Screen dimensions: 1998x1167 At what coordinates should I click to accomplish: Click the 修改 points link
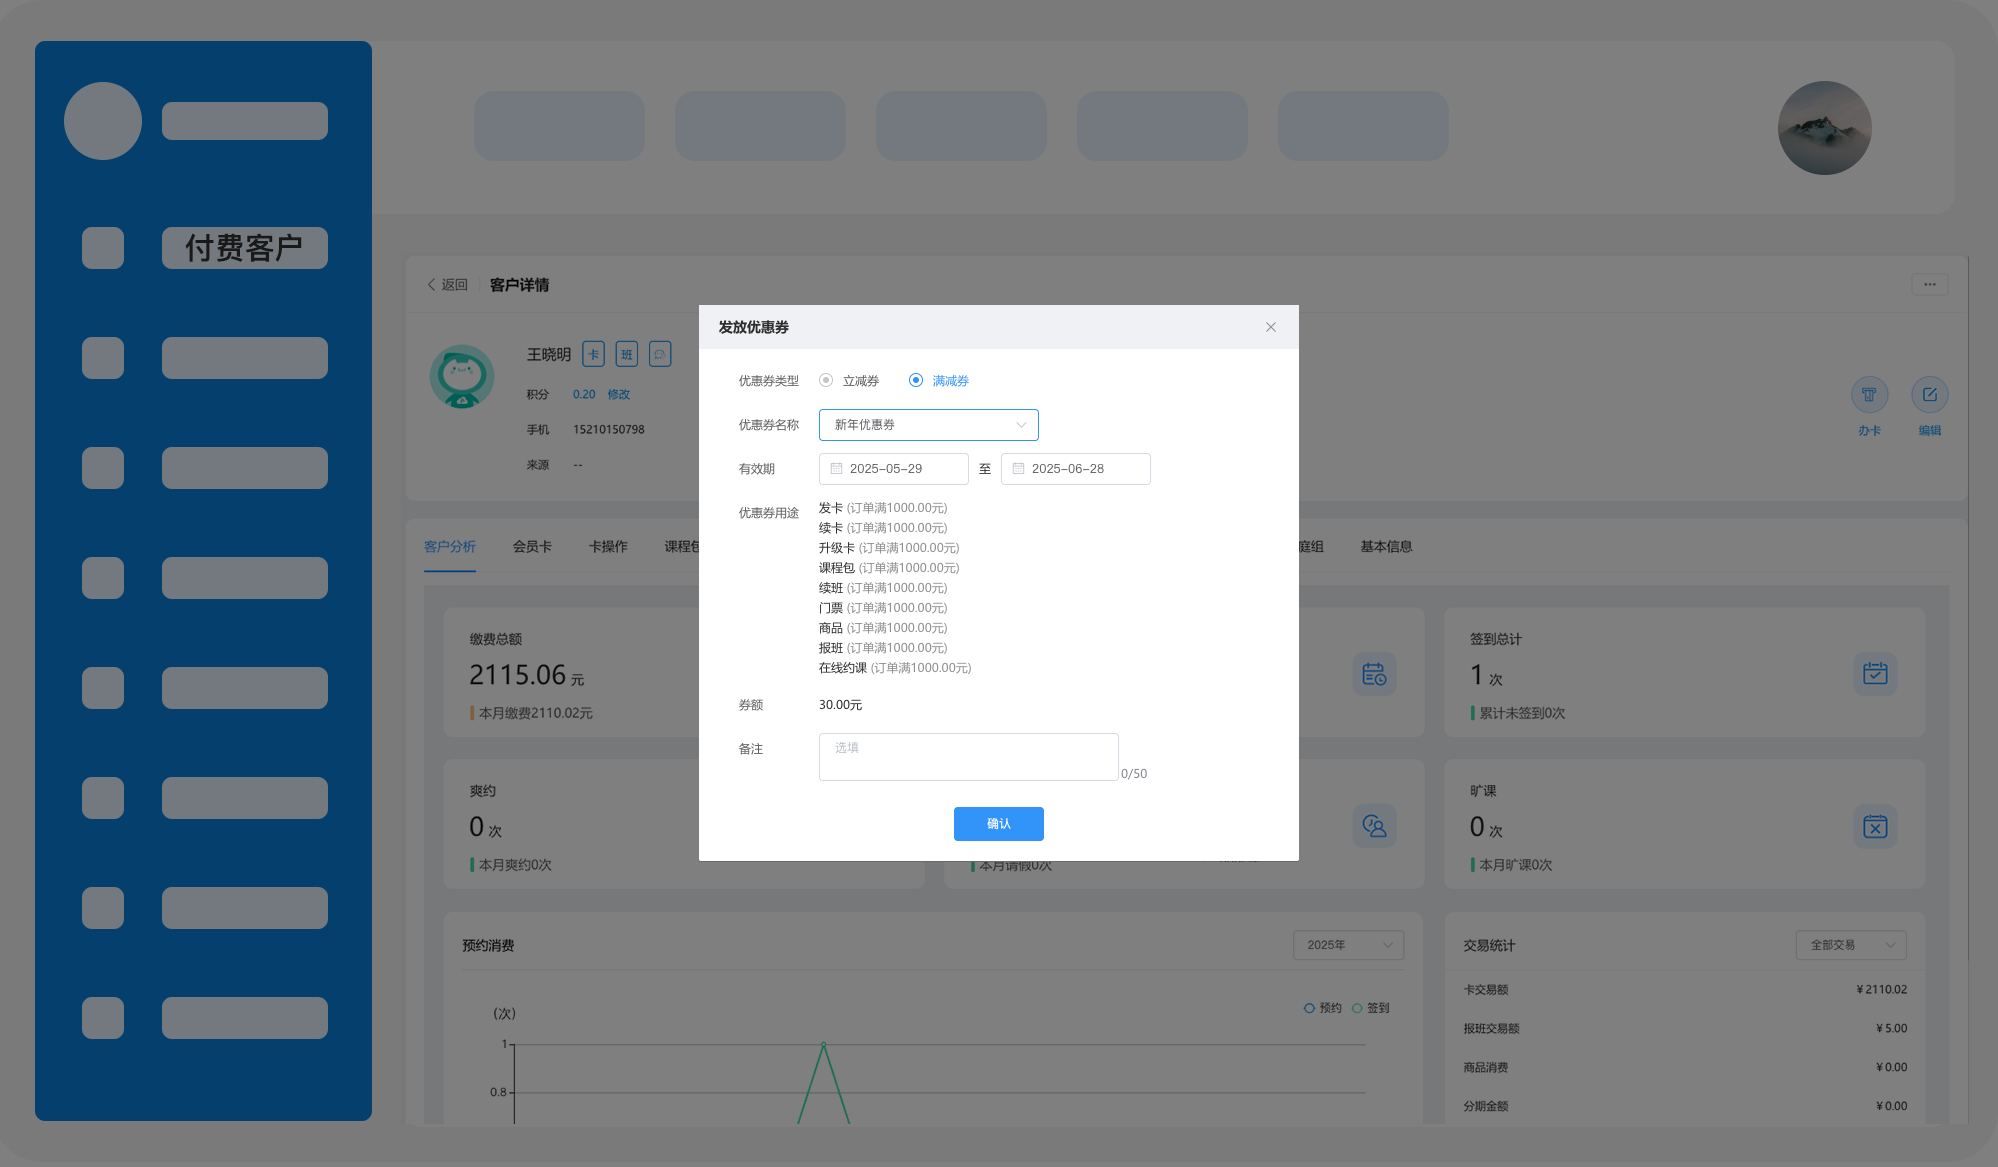tap(618, 395)
